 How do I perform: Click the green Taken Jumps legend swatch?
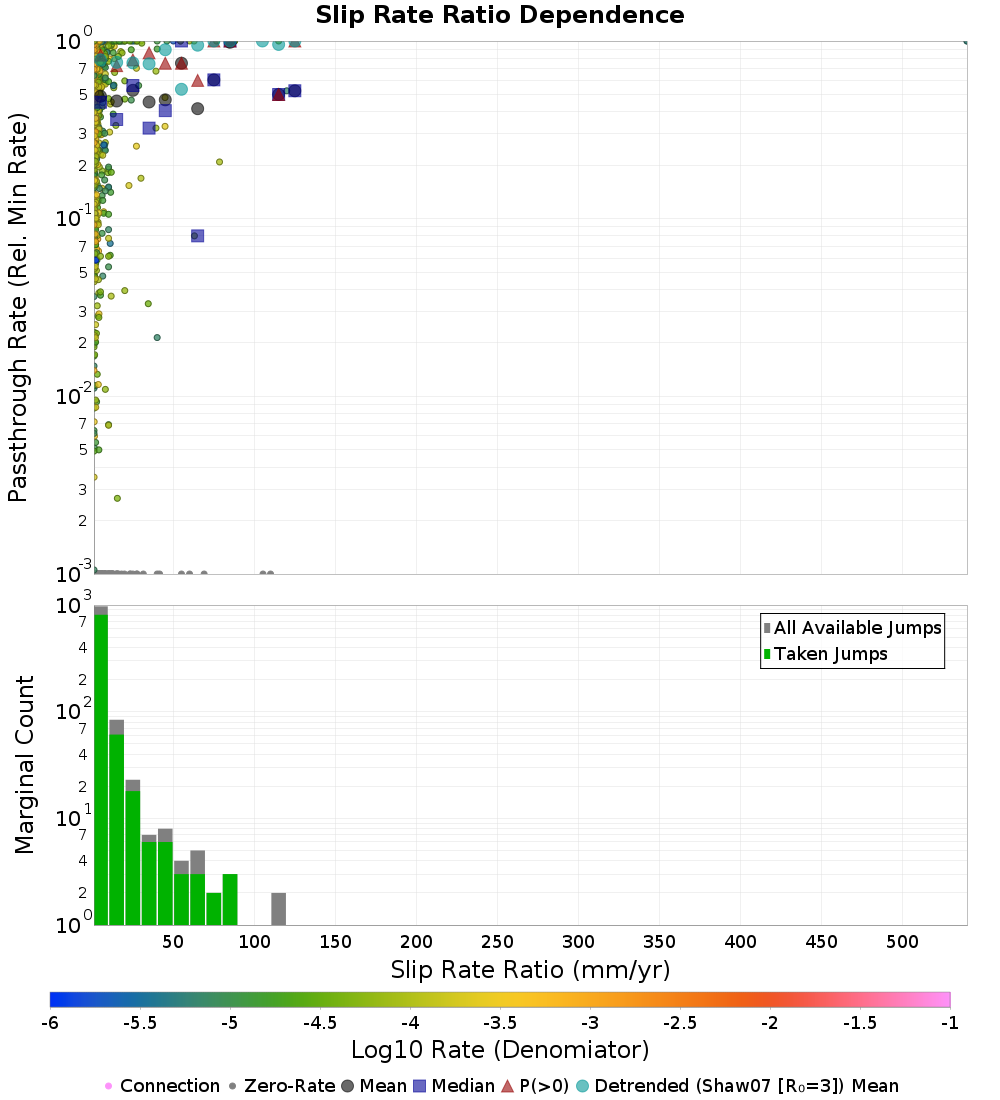click(x=767, y=654)
